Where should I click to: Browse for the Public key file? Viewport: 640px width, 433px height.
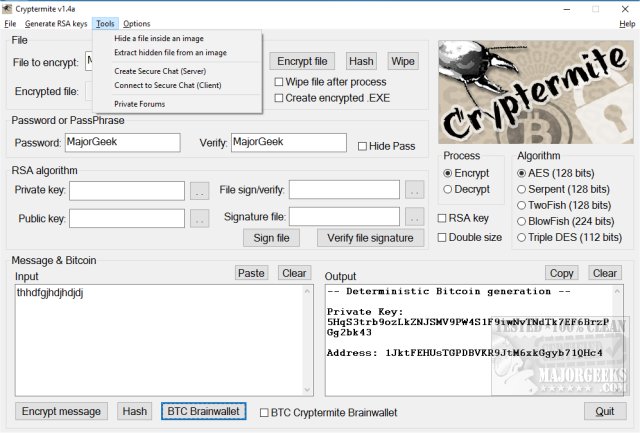point(200,218)
